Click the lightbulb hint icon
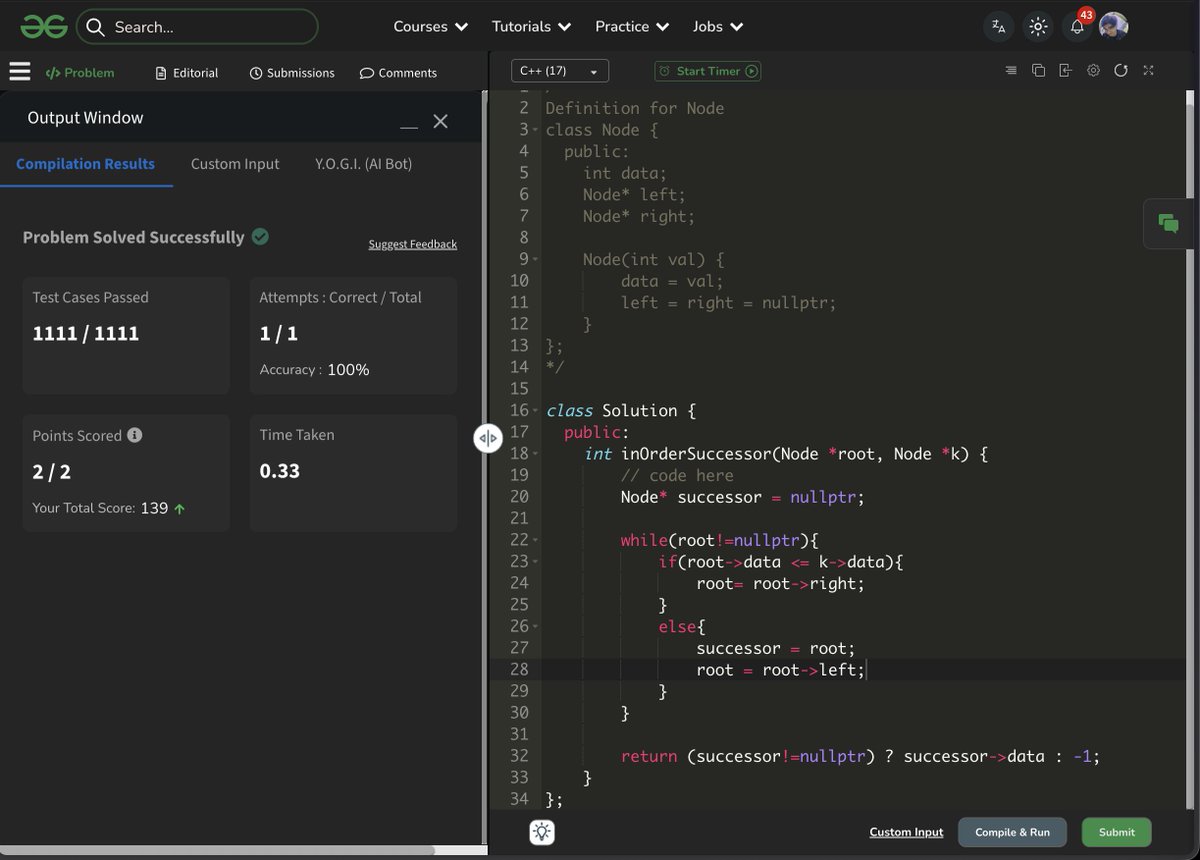Image resolution: width=1200 pixels, height=860 pixels. click(541, 832)
